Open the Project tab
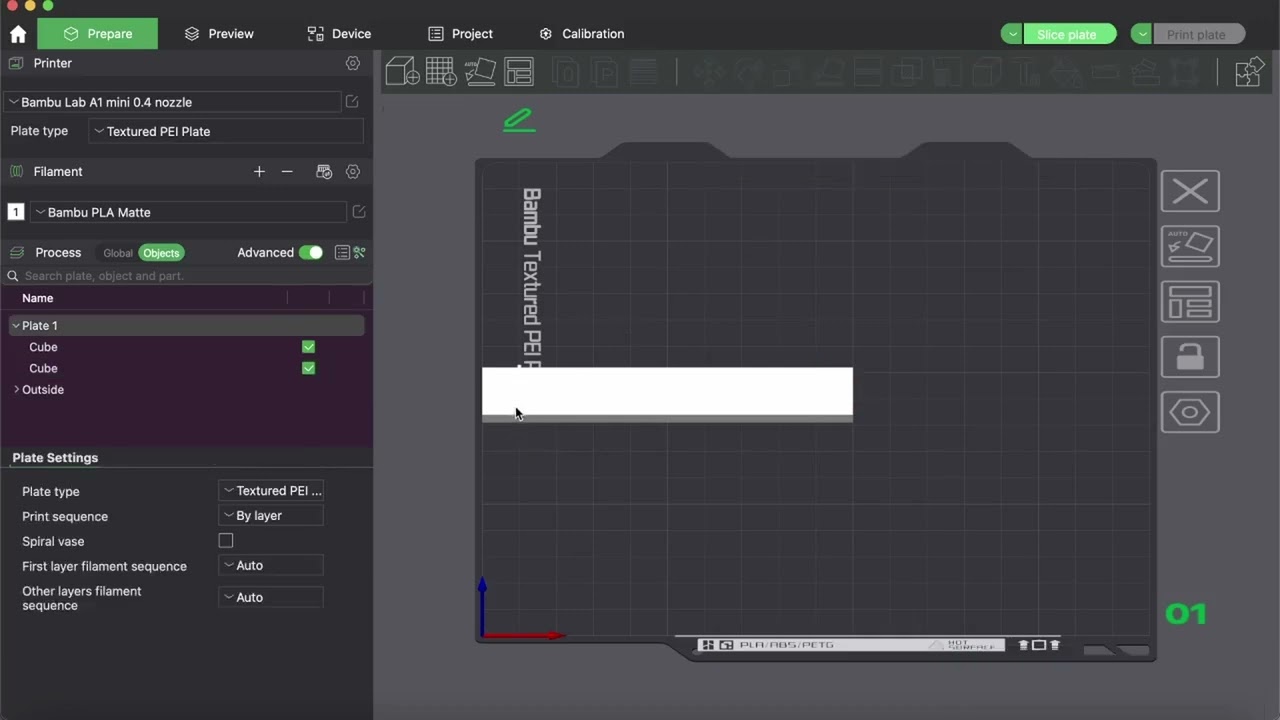The width and height of the screenshot is (1280, 720). (x=460, y=34)
